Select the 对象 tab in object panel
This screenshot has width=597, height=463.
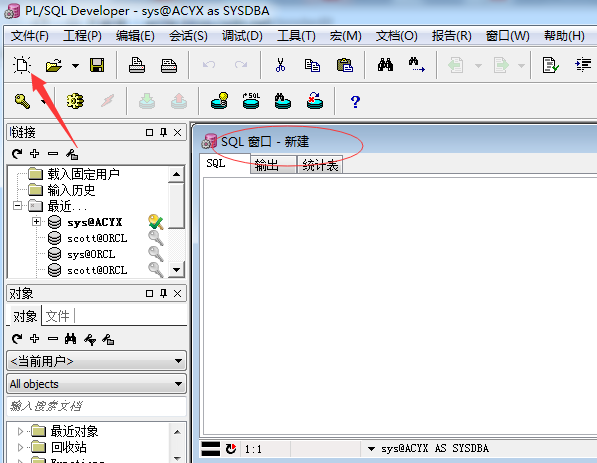pos(25,316)
